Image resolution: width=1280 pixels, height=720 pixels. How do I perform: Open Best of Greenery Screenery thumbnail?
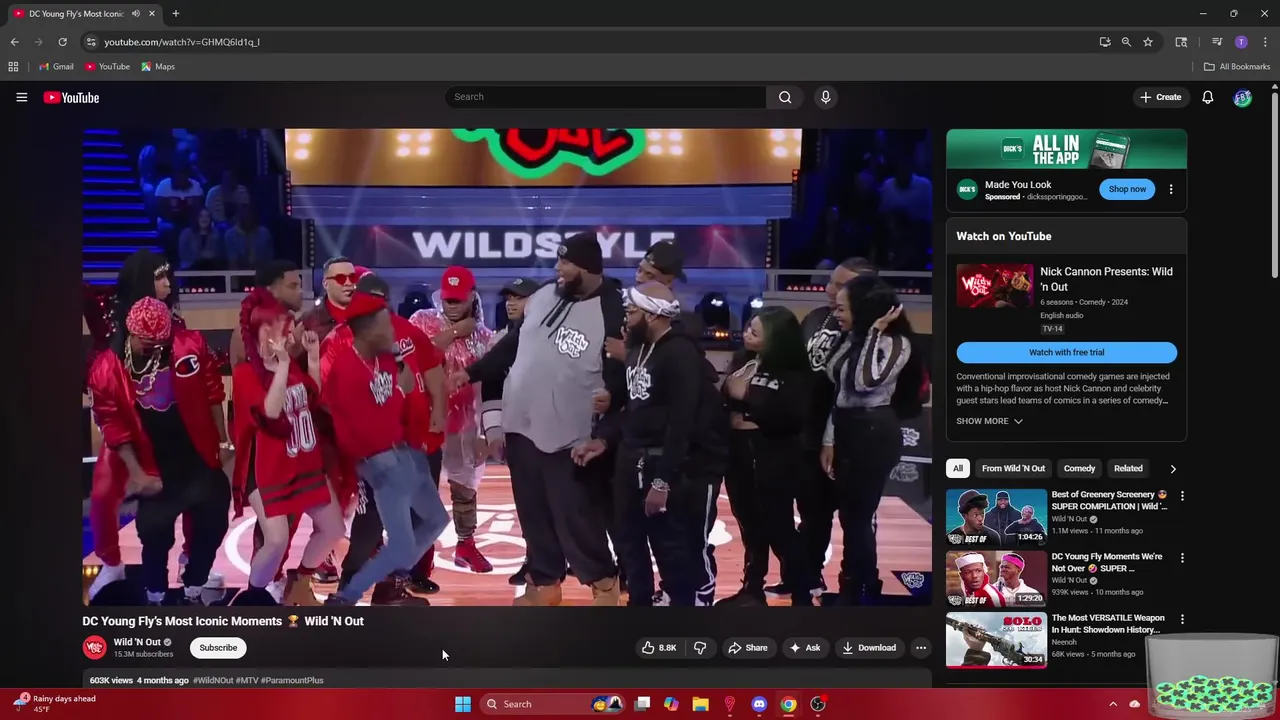996,517
